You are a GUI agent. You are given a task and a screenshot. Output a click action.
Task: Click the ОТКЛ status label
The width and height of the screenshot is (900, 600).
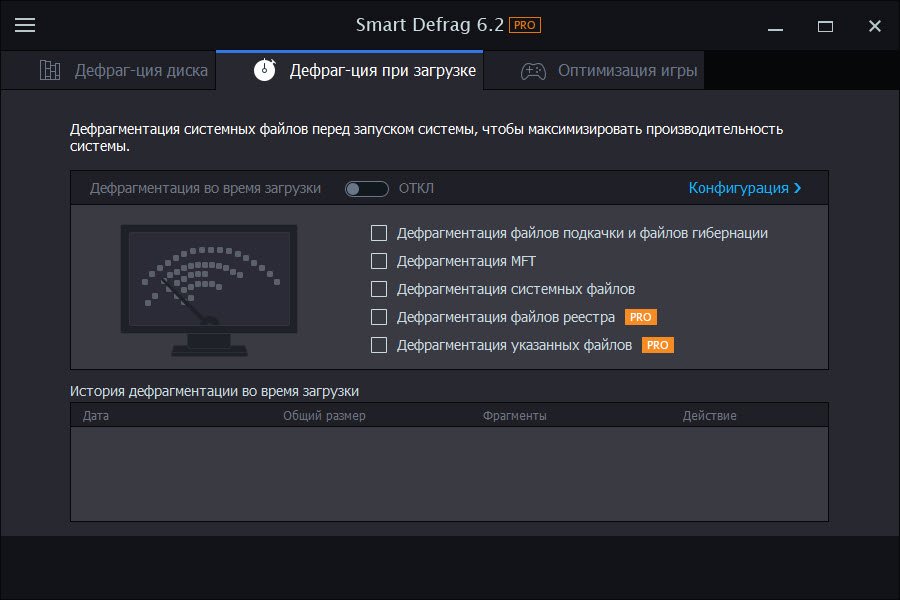[416, 188]
